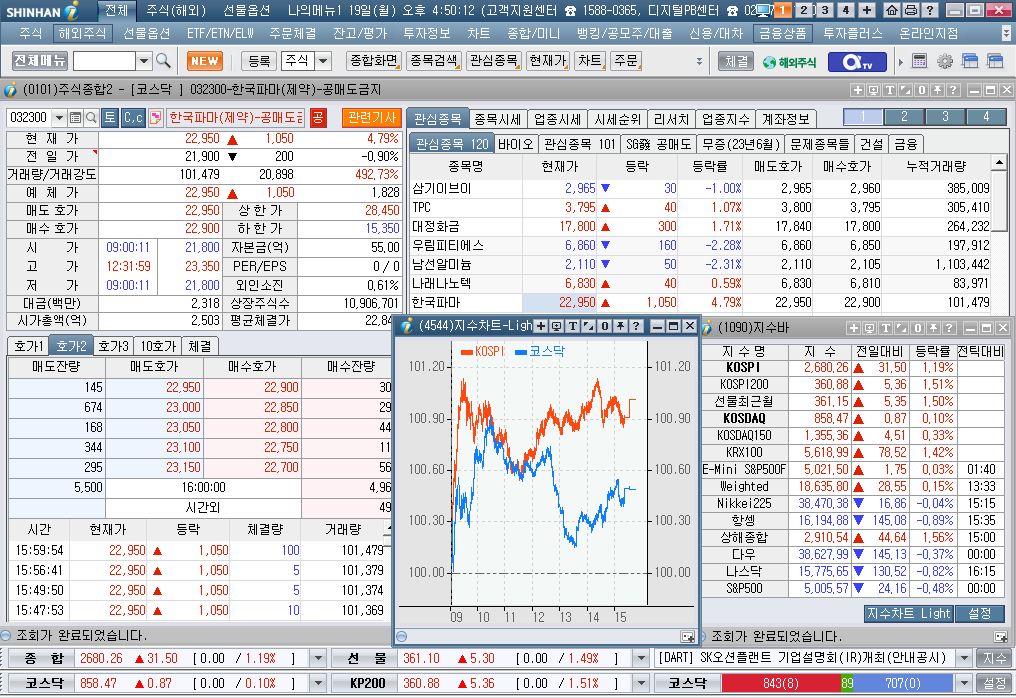Click the 등록 toolbar button

(x=259, y=61)
